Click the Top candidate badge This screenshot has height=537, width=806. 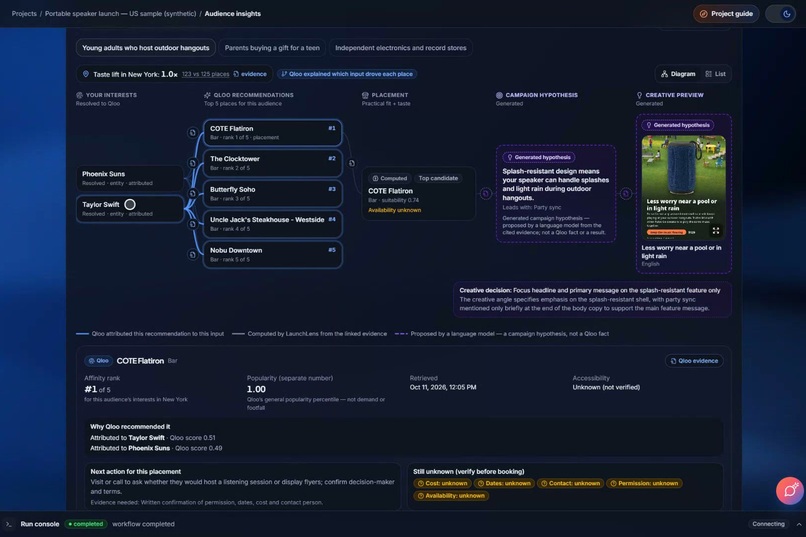coord(438,178)
